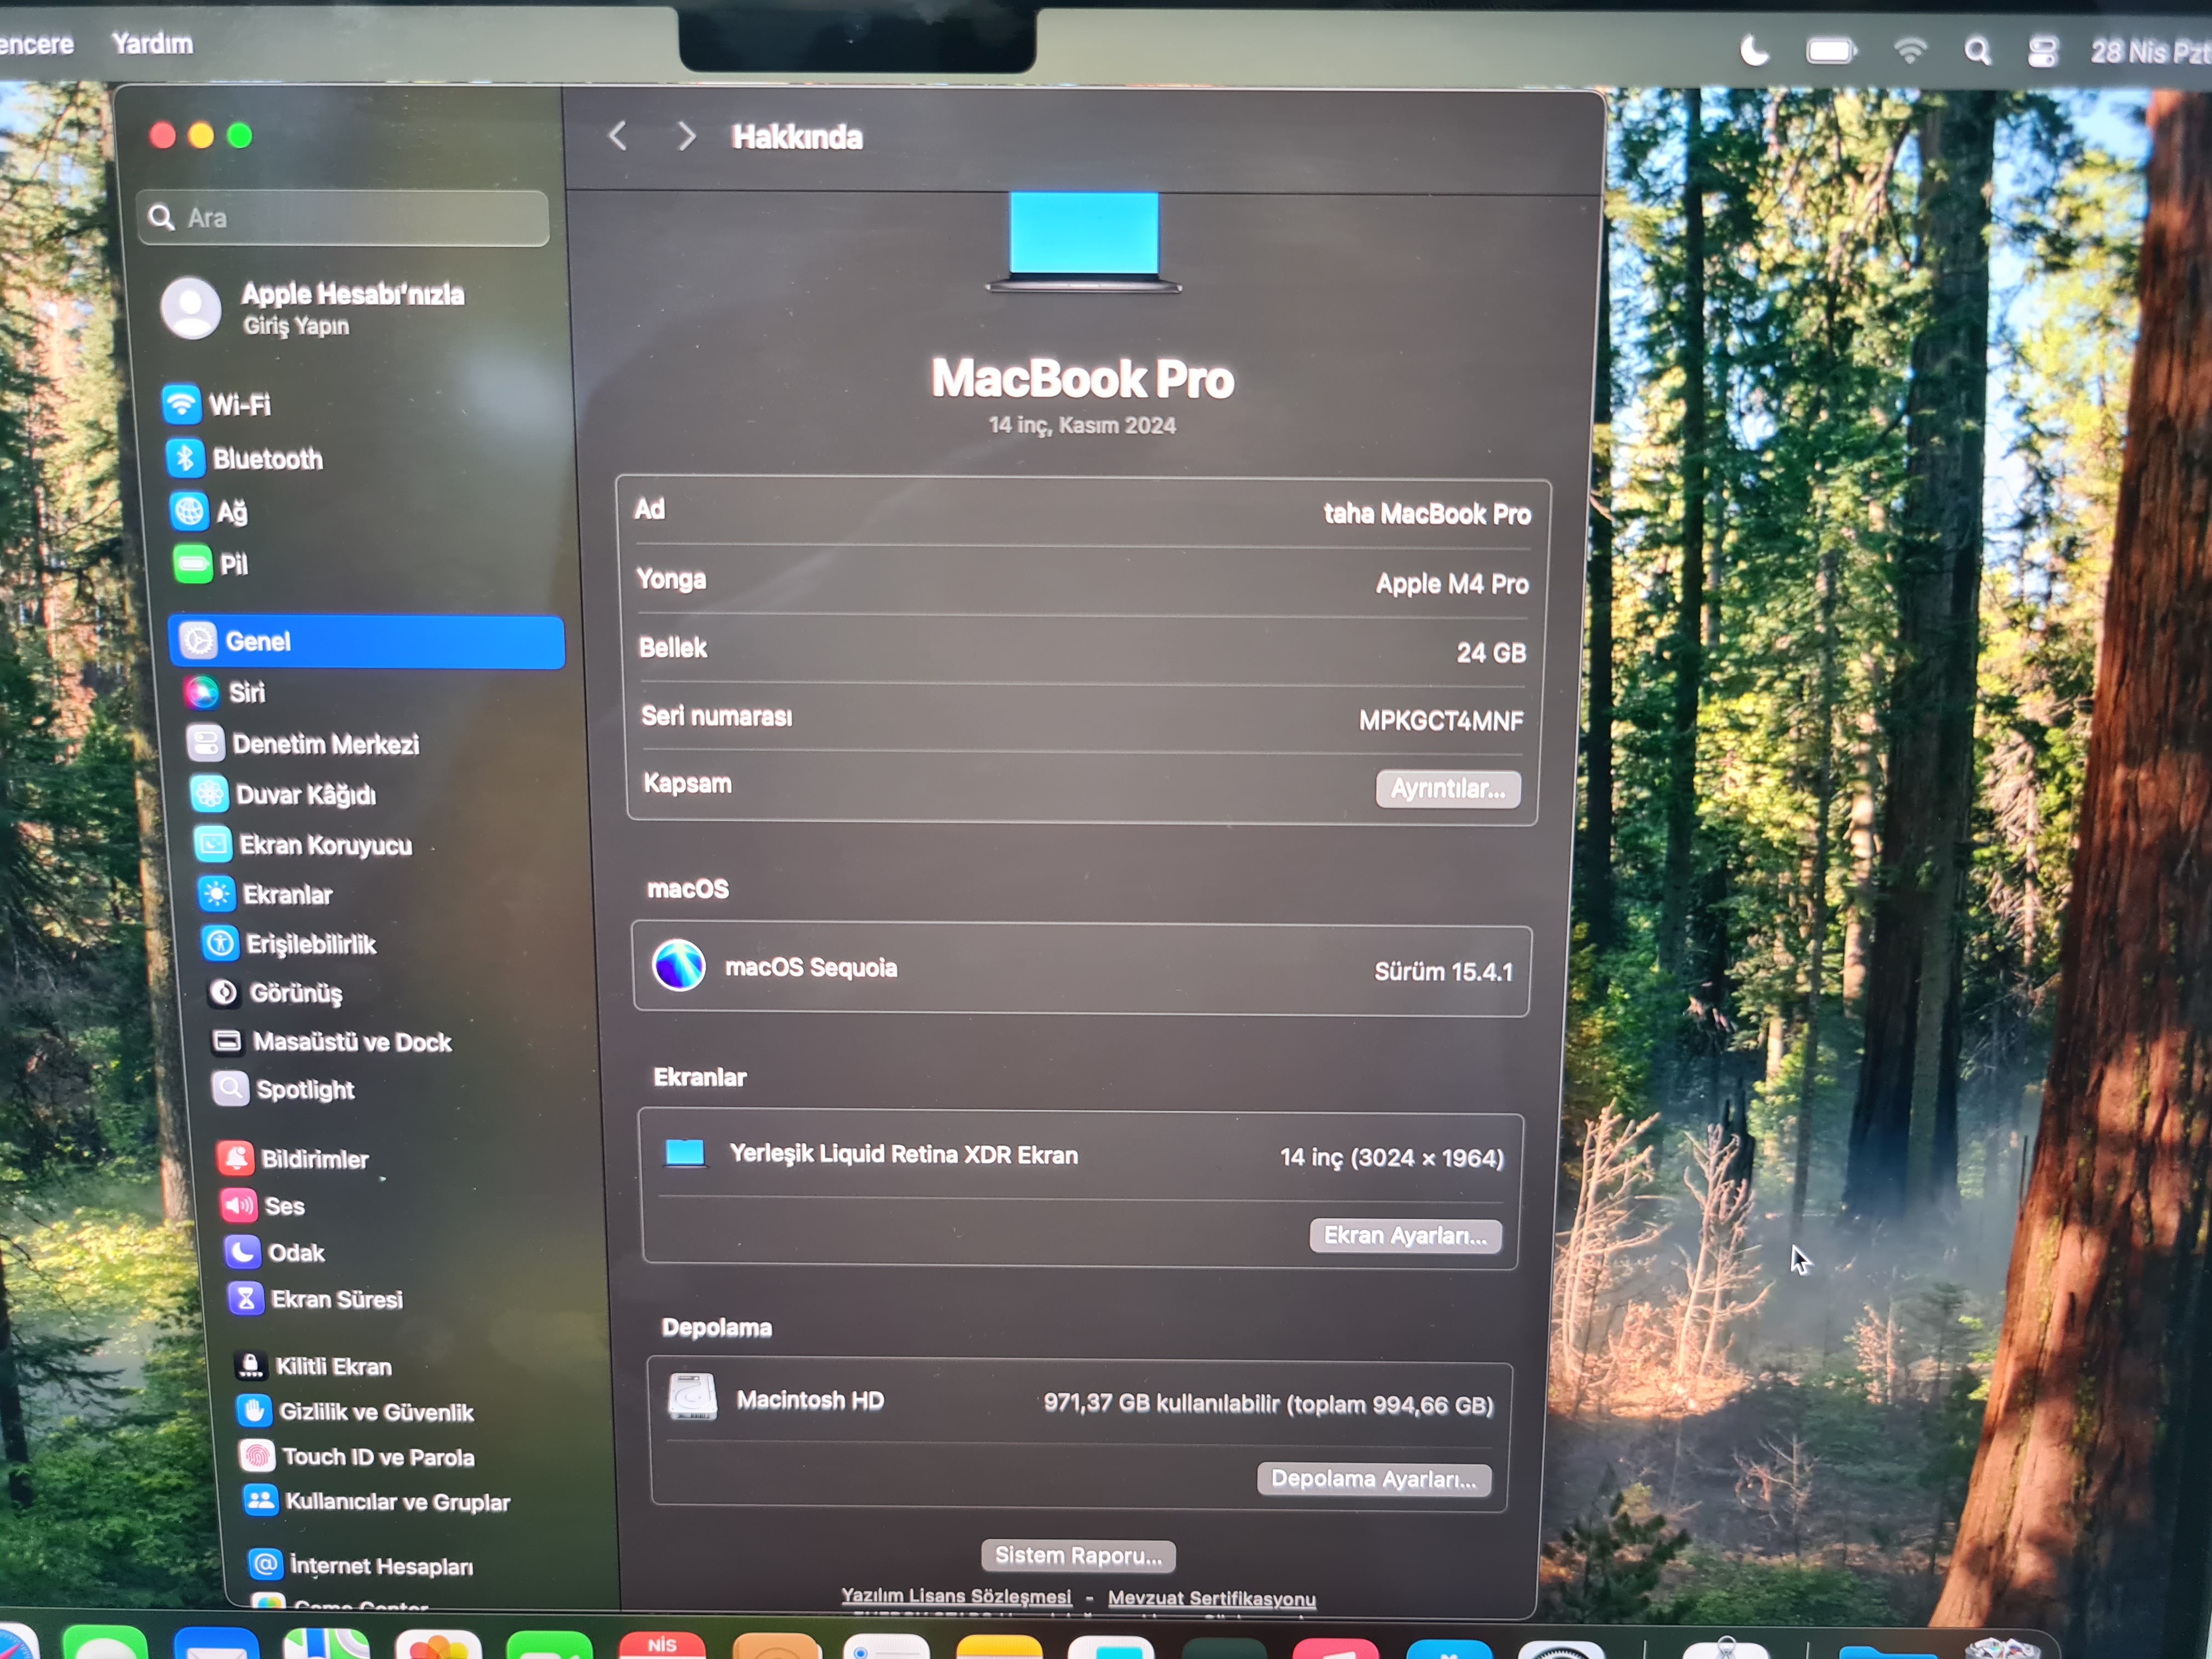Open Mevzuat Sertifikasyonu link

[1212, 1598]
